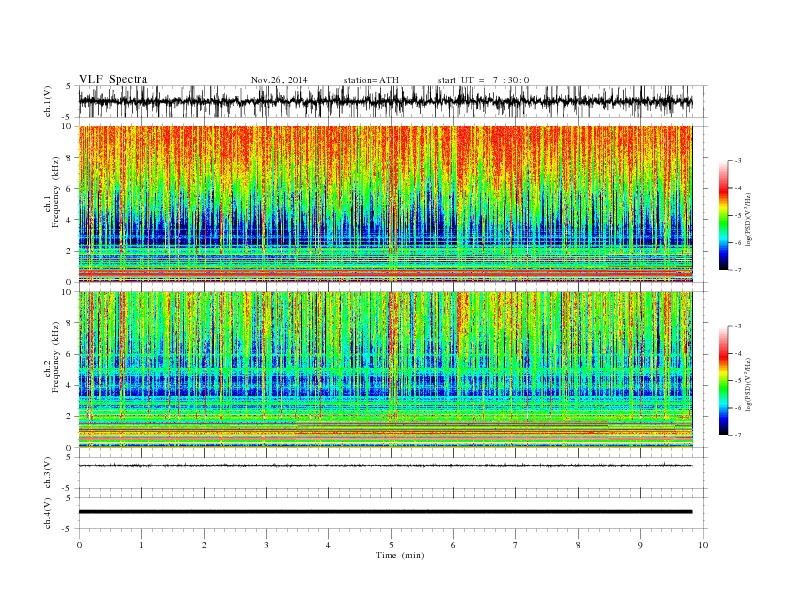Click the "3" tick on the time axis

click(266, 545)
